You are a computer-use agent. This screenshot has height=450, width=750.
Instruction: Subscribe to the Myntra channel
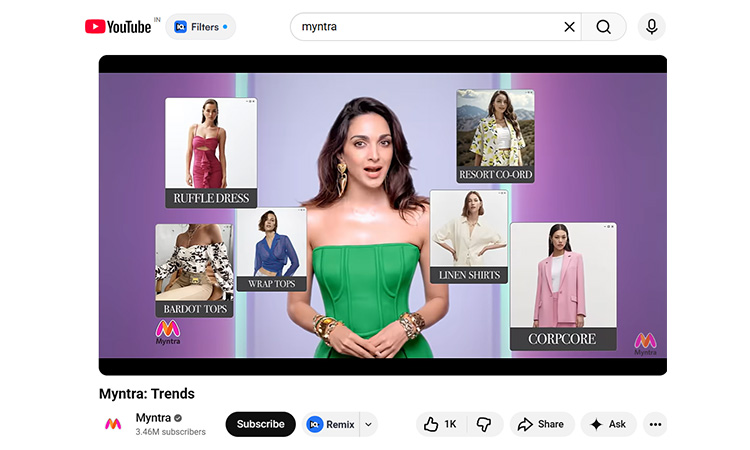(261, 424)
